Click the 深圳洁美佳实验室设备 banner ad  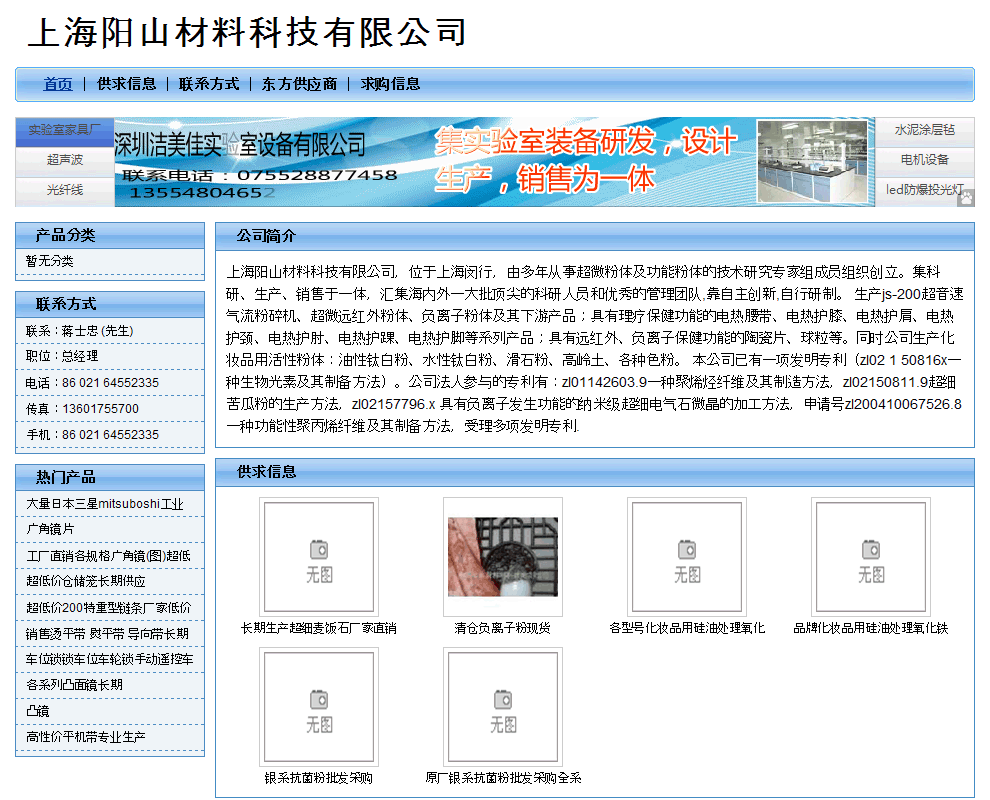point(495,162)
